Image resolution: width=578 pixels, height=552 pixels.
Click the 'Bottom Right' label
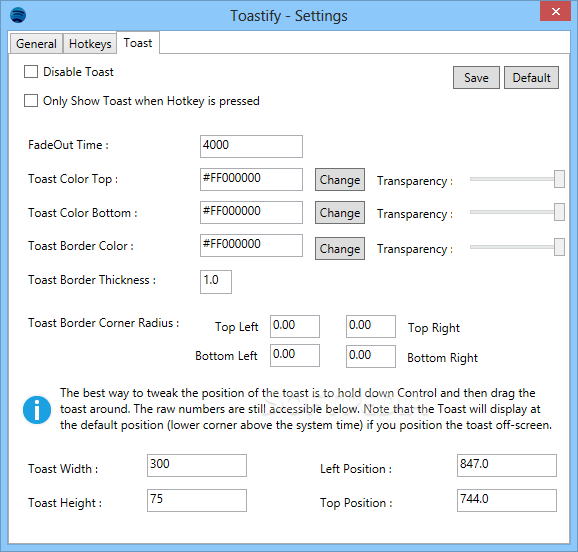[x=442, y=358]
